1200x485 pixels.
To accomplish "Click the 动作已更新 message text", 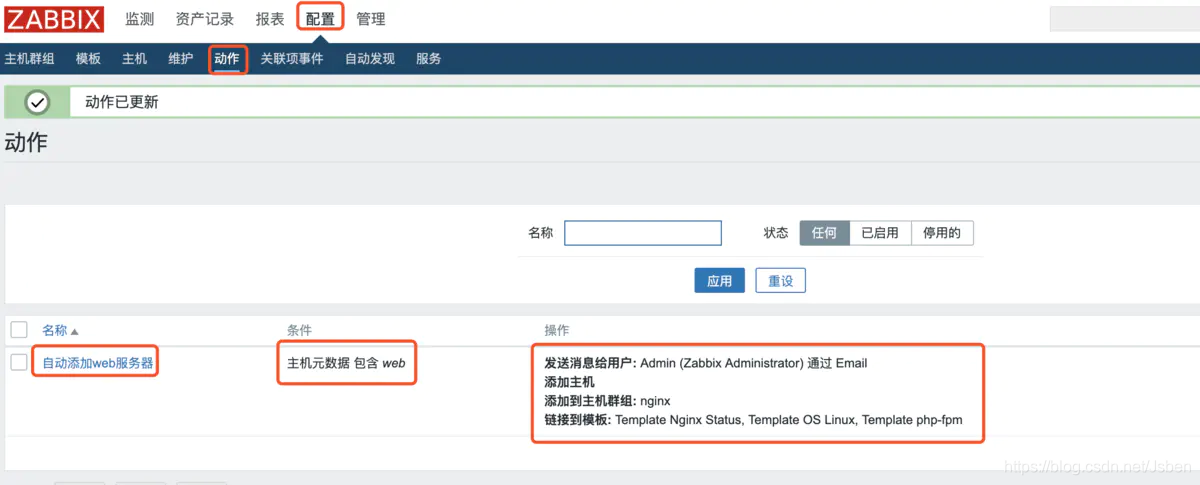I will click(122, 102).
